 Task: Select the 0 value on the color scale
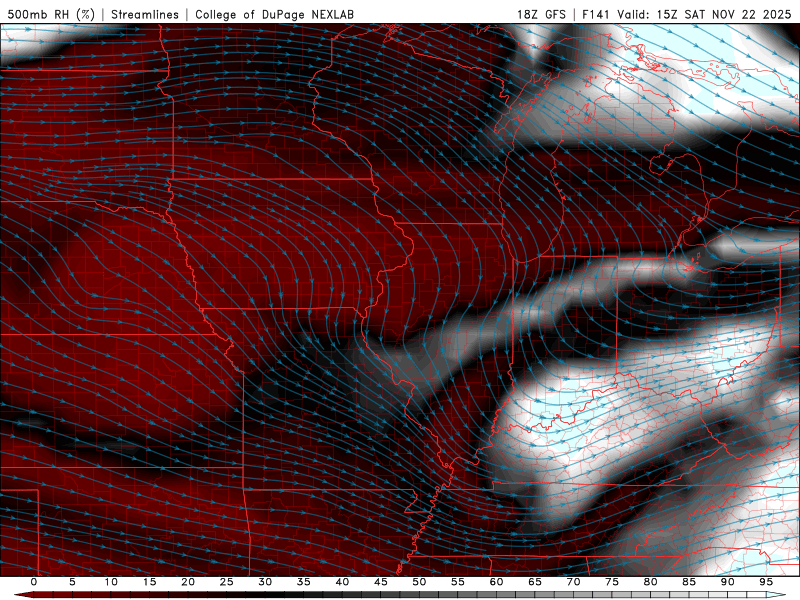point(34,582)
